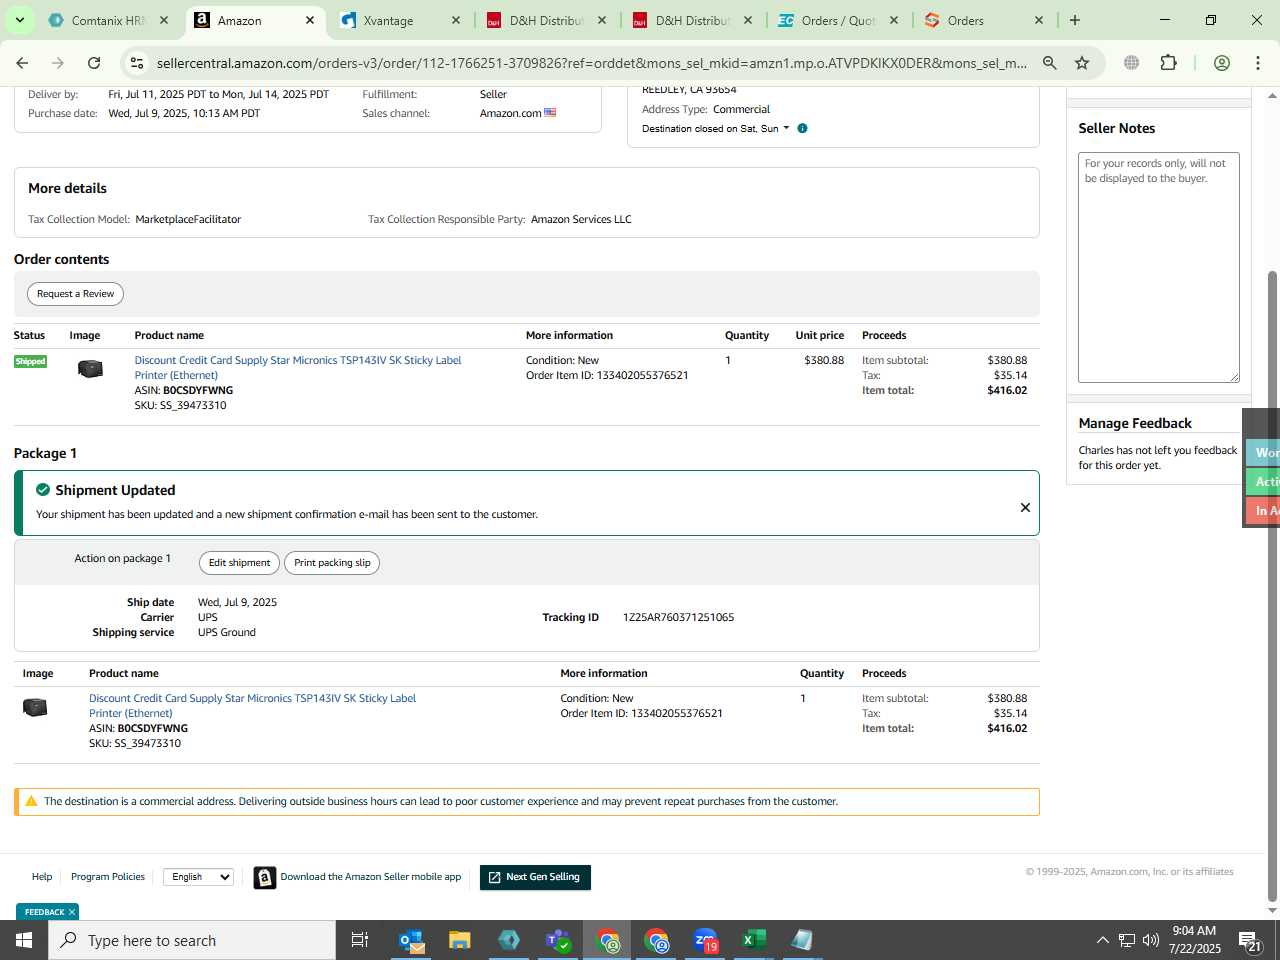Image resolution: width=1280 pixels, height=960 pixels.
Task: Open a new browser tab
Action: [x=1075, y=20]
